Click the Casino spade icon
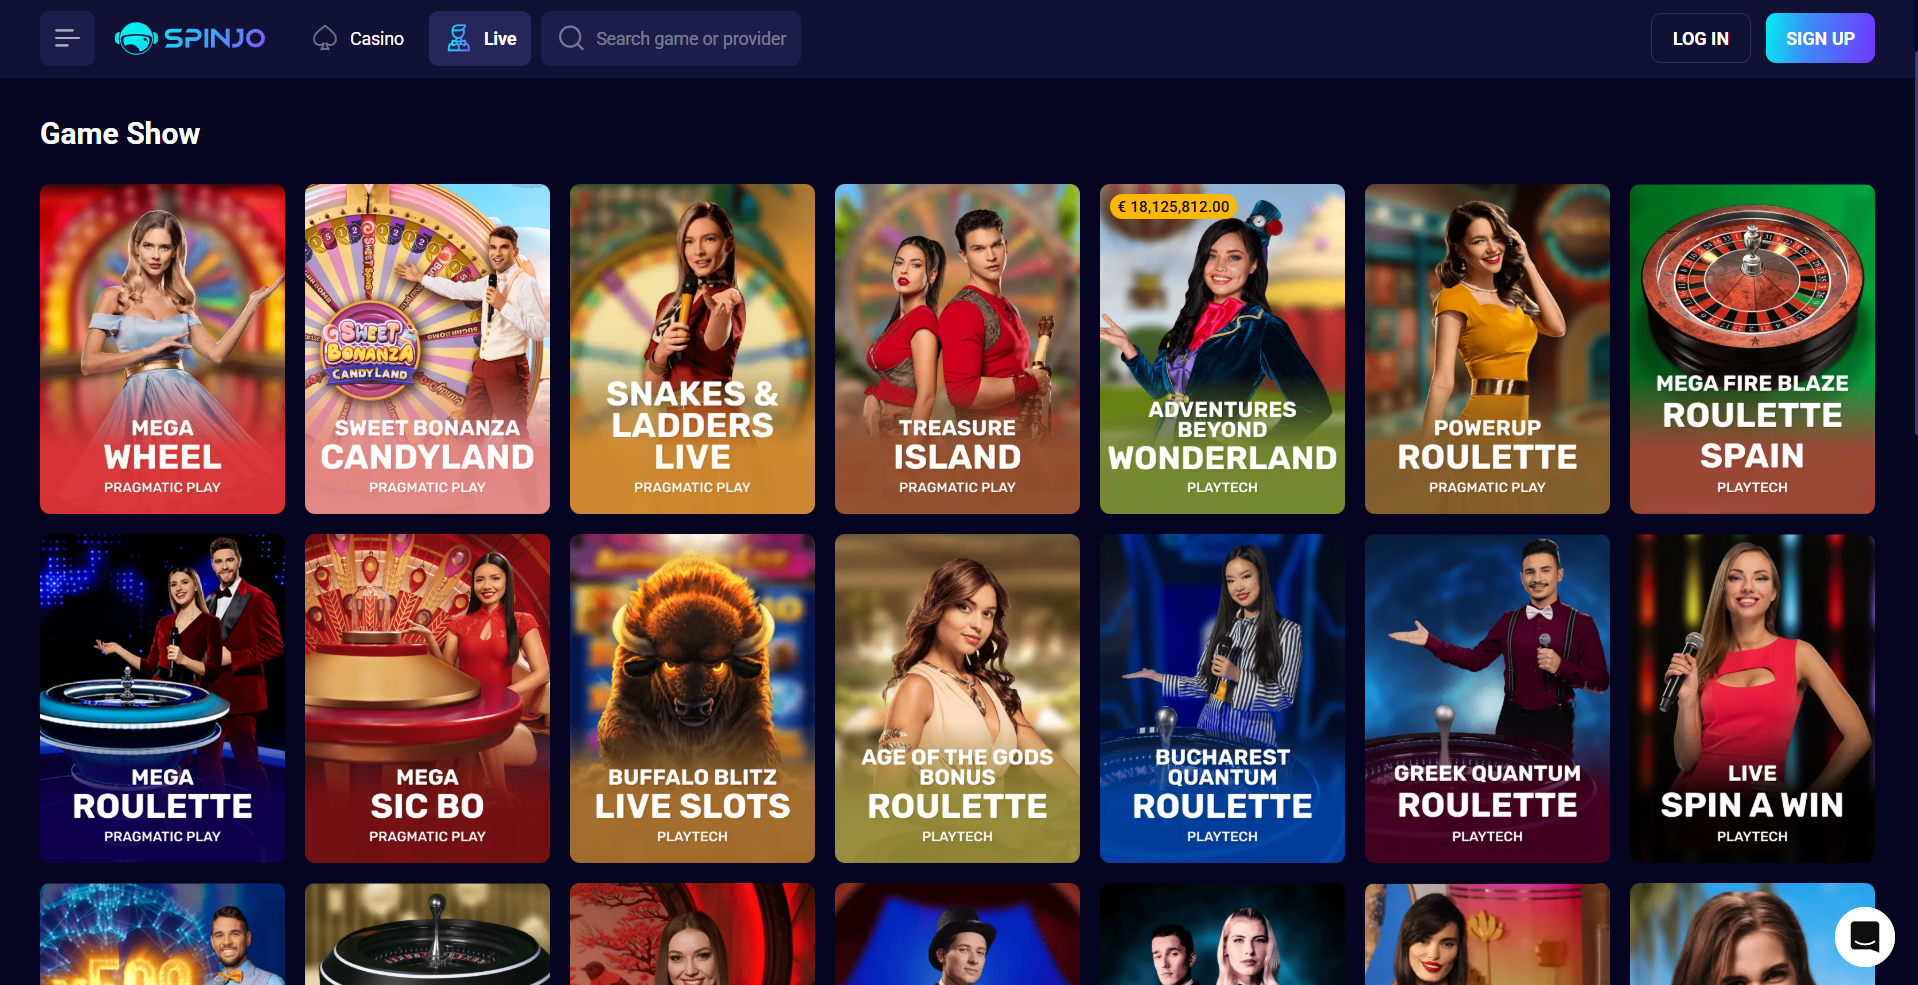Screen dimensions: 1918x985 tap(325, 39)
